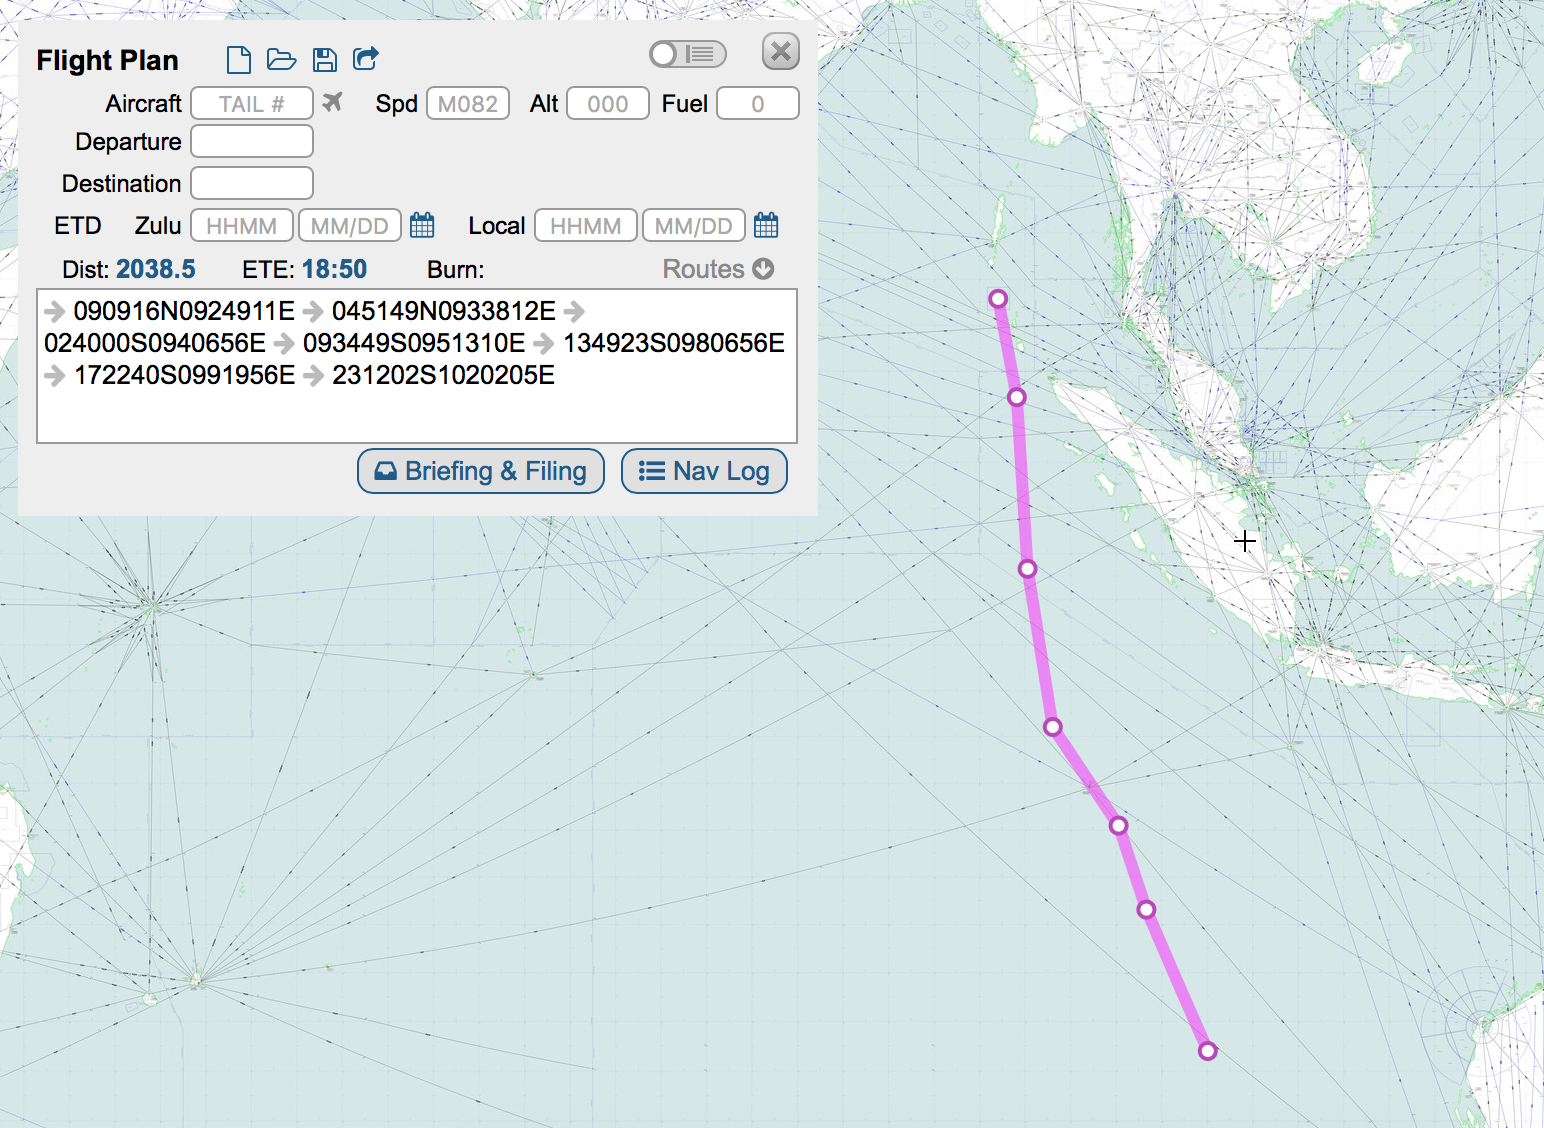Screen dimensions: 1544x1128
Task: Open the Local date calendar picker
Action: click(x=766, y=225)
